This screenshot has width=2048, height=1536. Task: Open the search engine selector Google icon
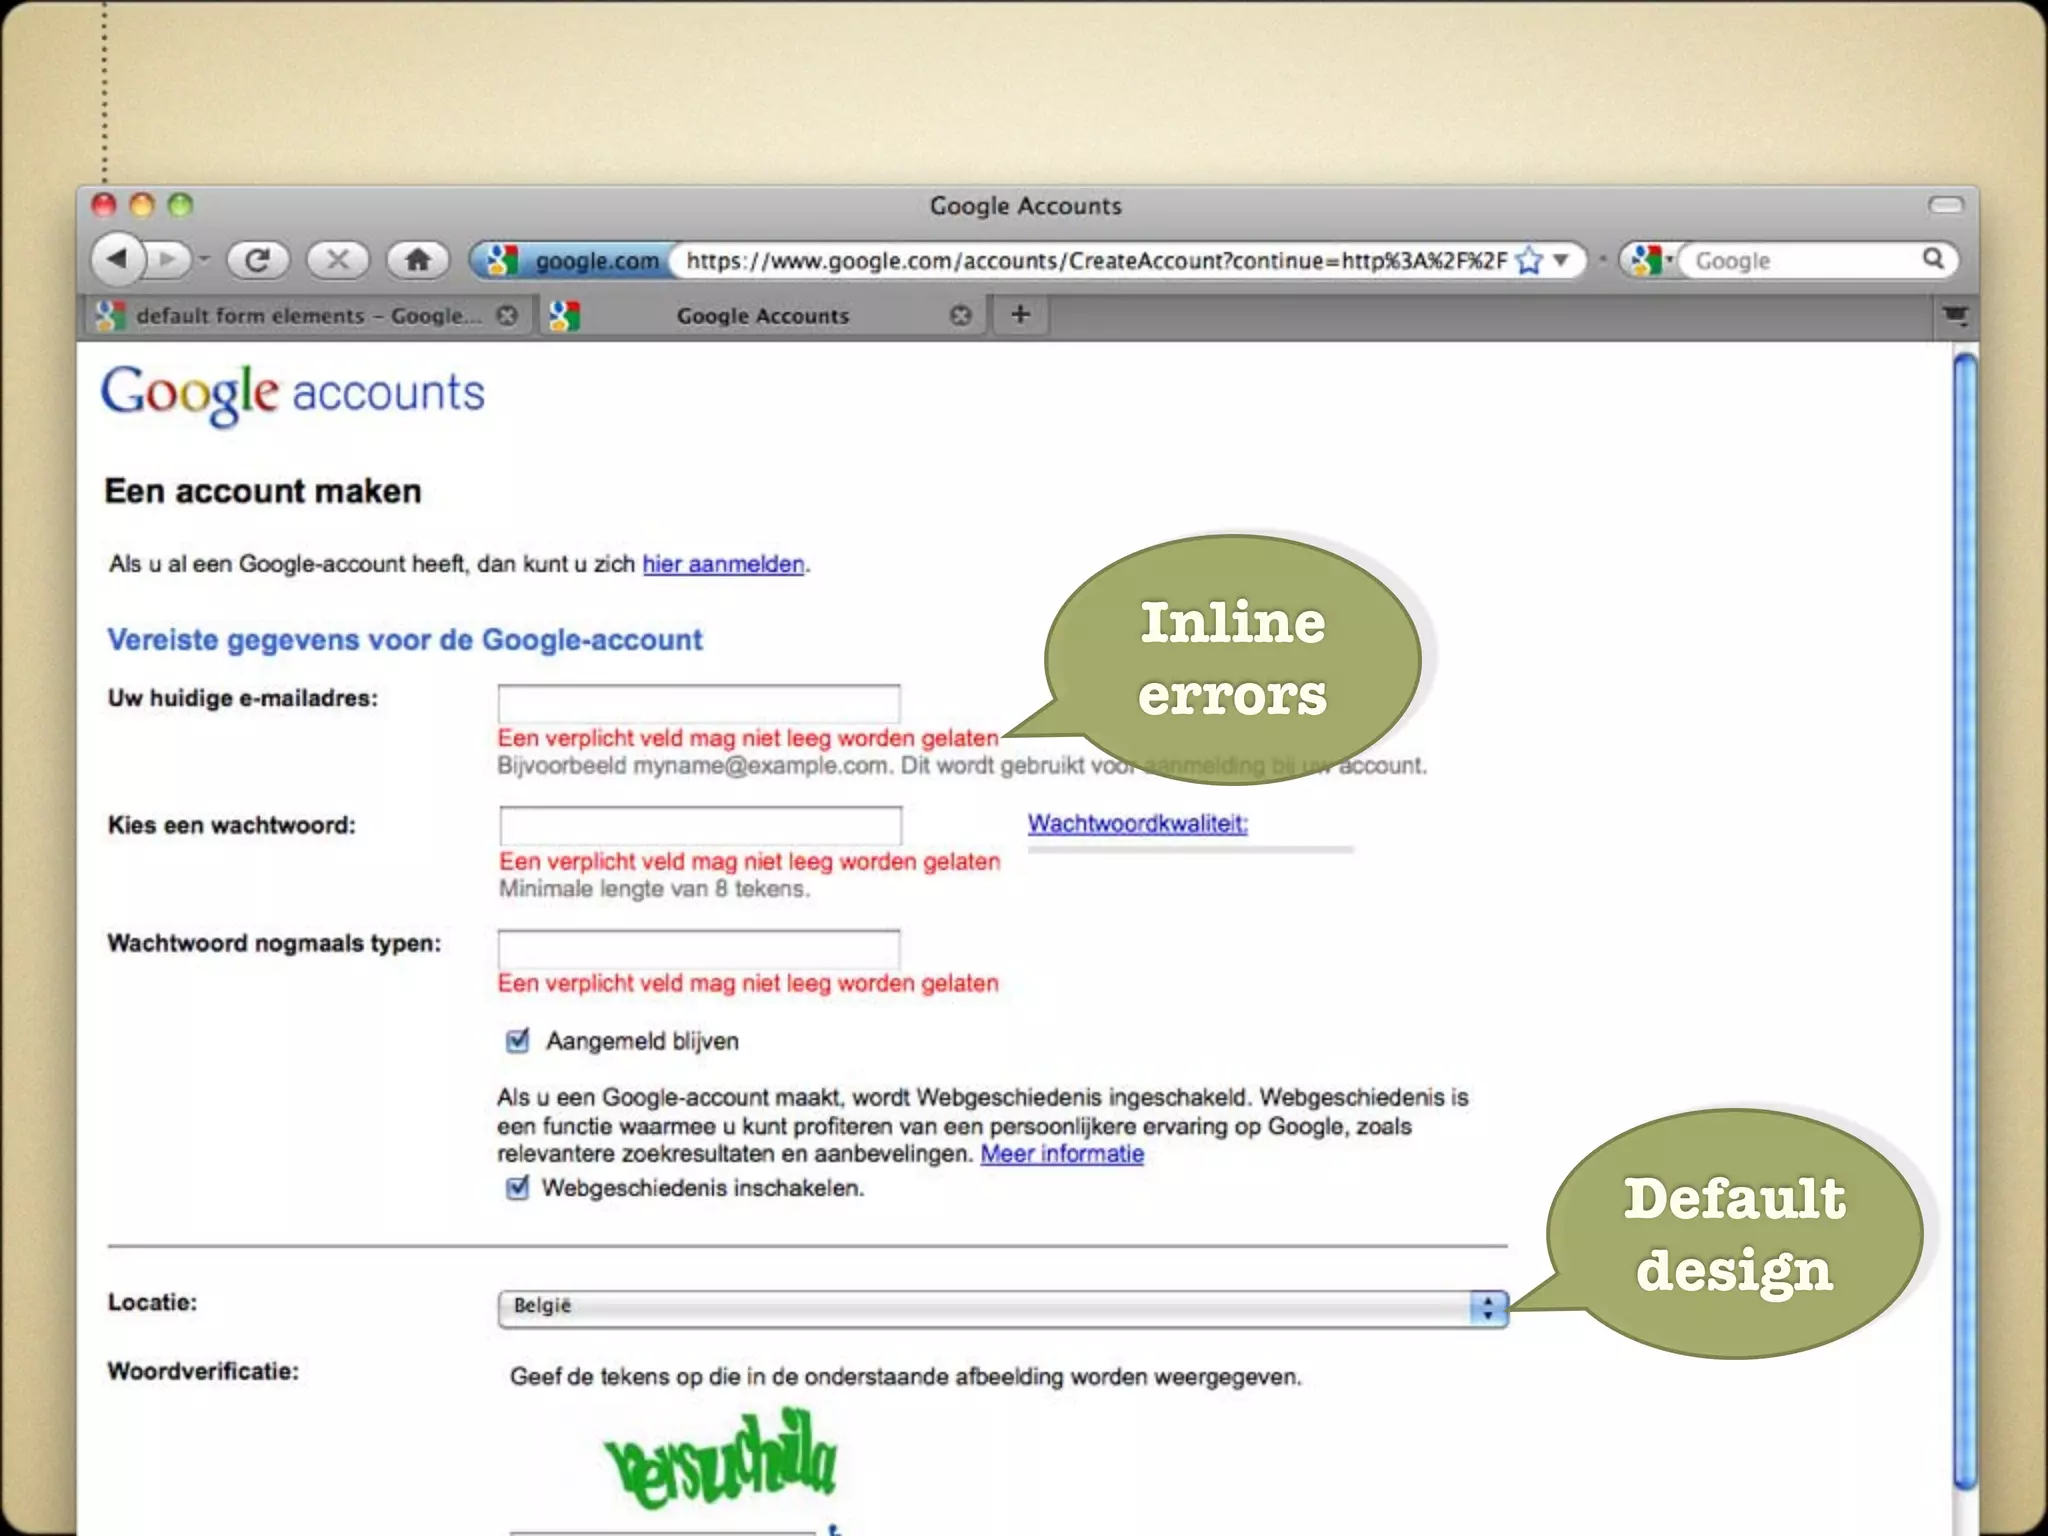click(1648, 261)
